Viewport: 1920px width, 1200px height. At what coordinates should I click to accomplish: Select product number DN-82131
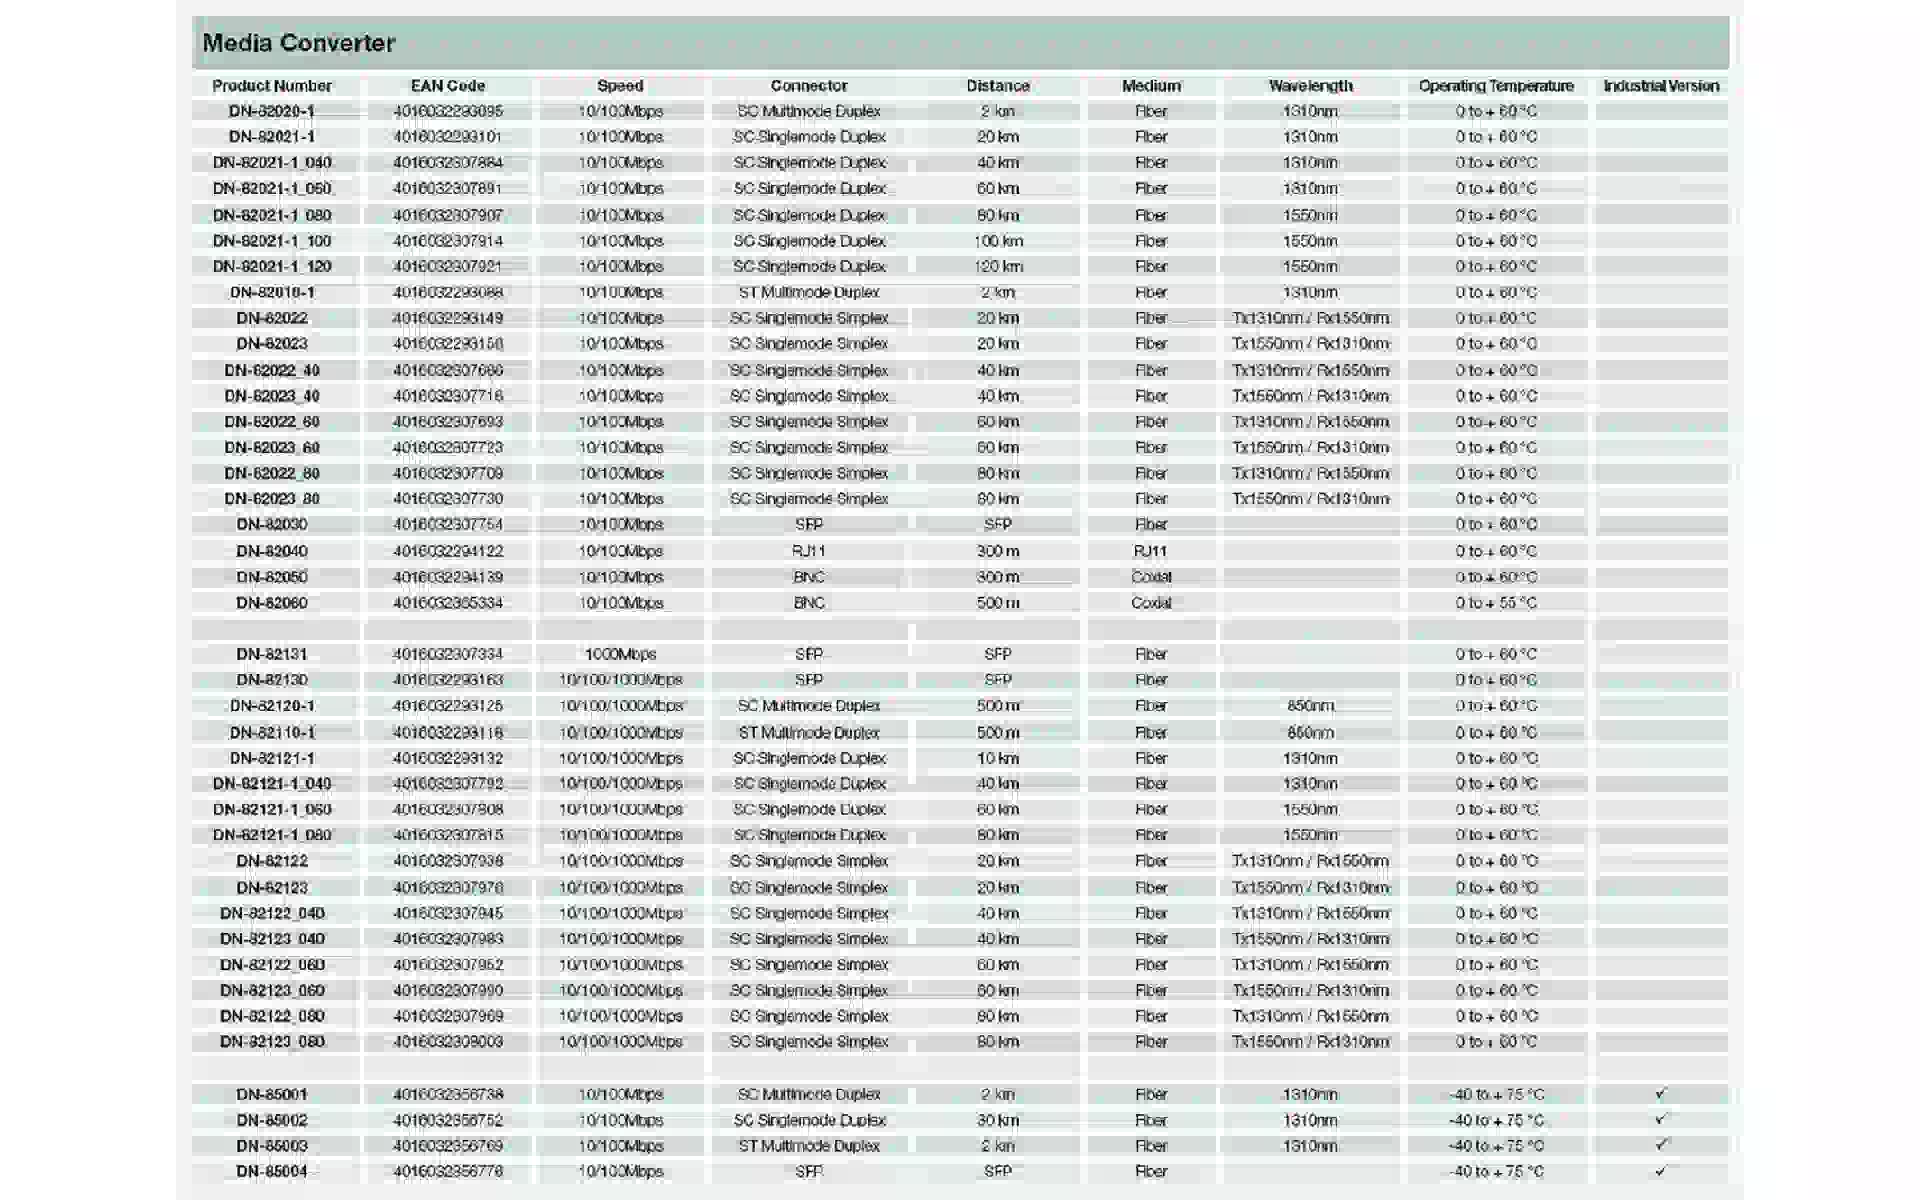click(272, 654)
